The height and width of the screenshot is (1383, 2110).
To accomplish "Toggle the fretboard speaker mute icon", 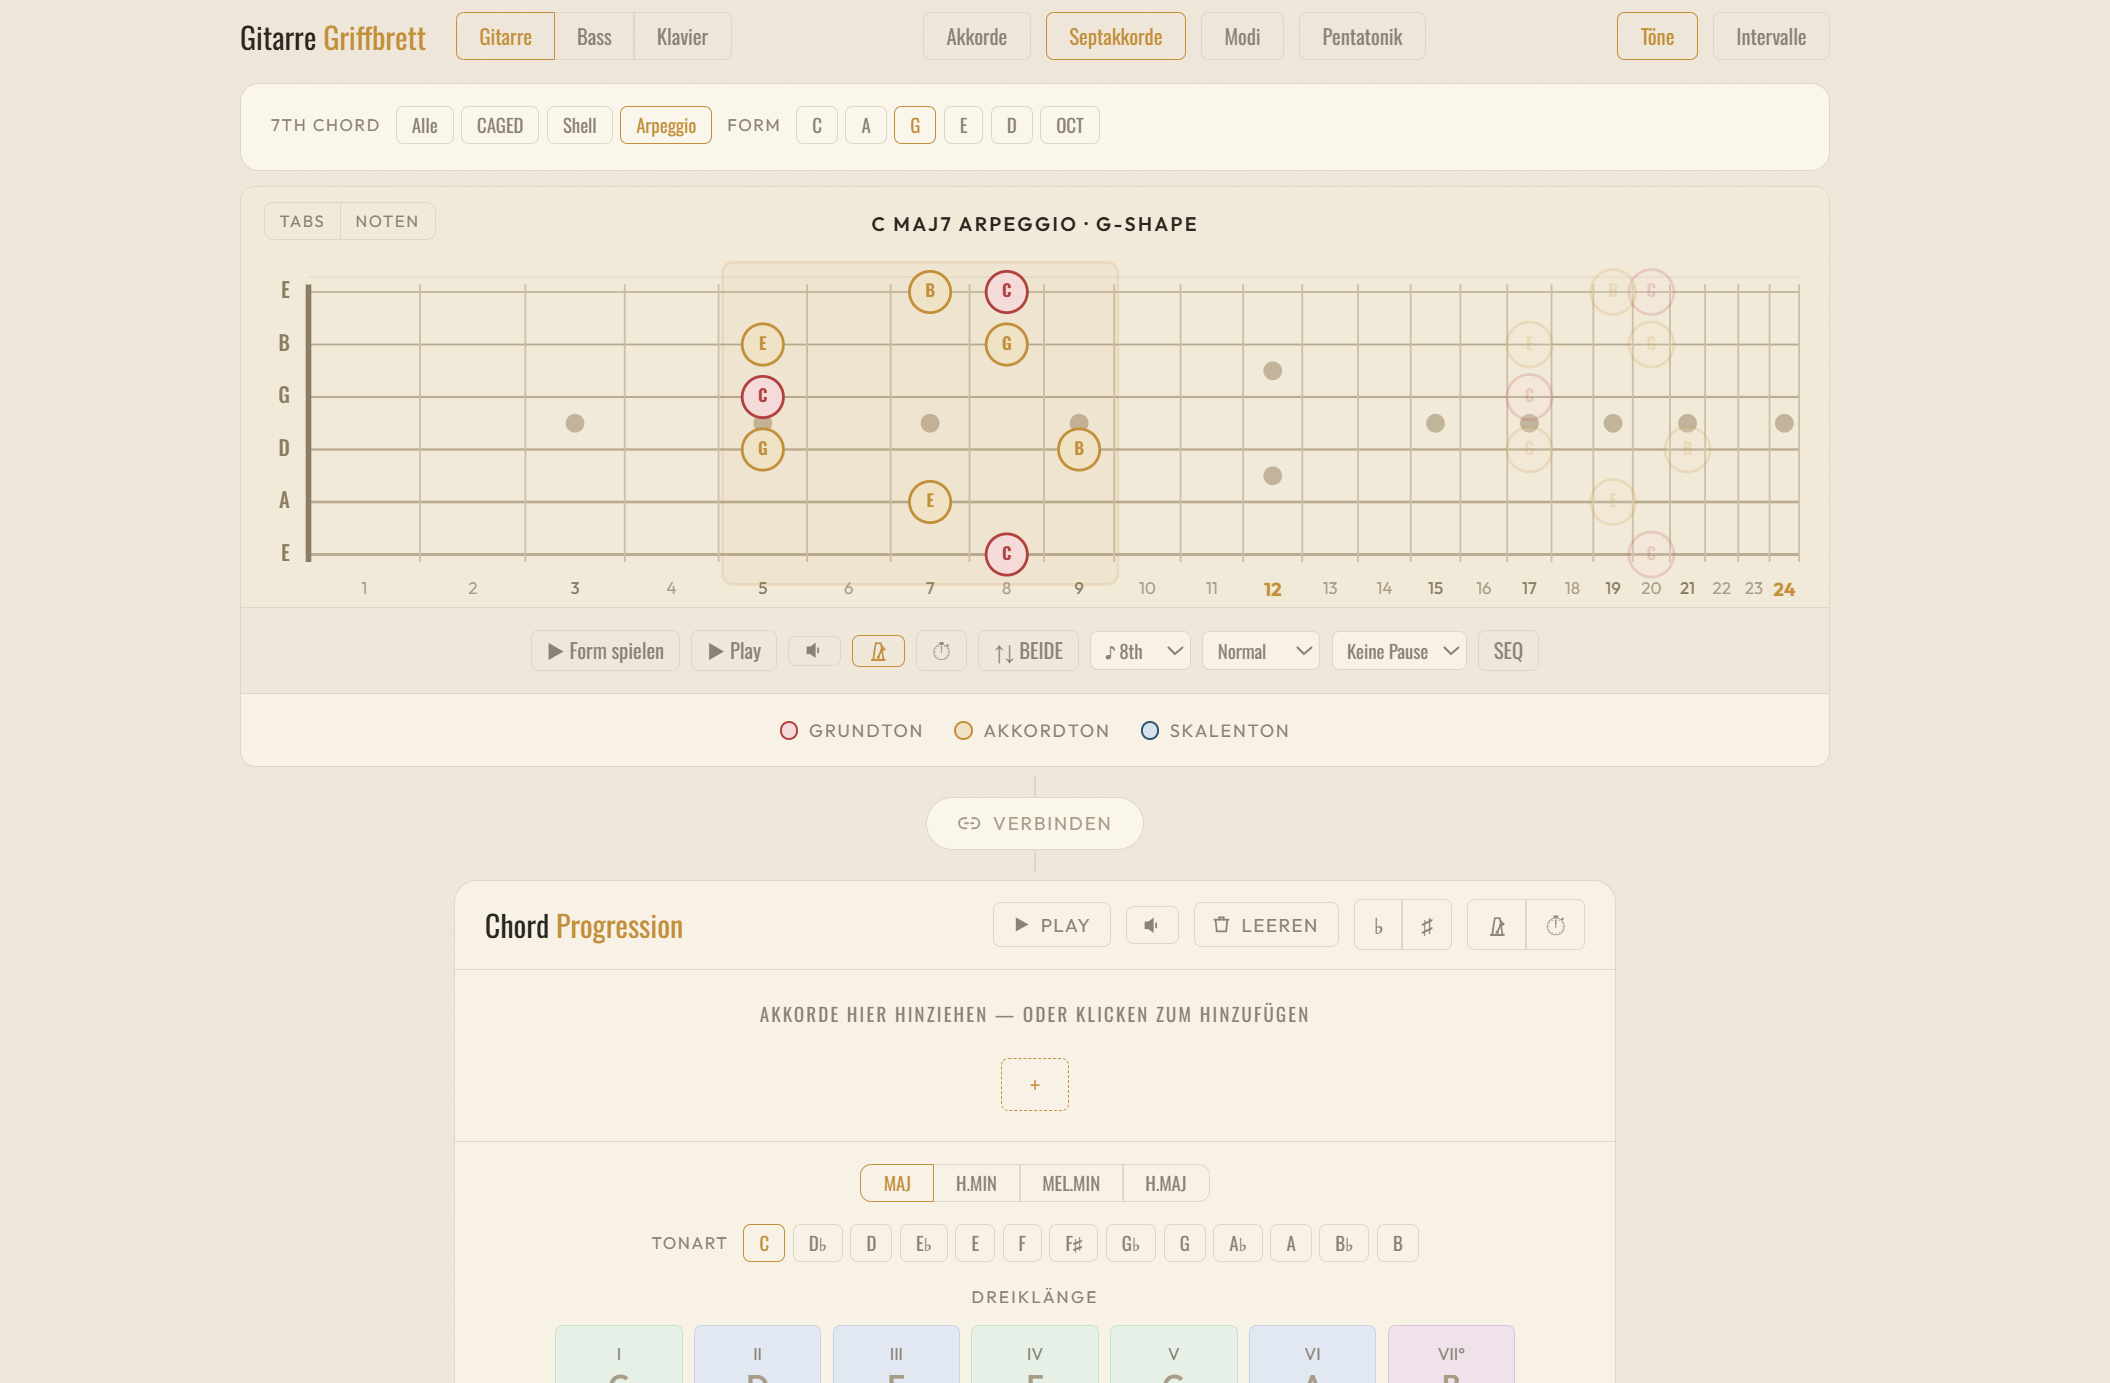I will point(814,651).
